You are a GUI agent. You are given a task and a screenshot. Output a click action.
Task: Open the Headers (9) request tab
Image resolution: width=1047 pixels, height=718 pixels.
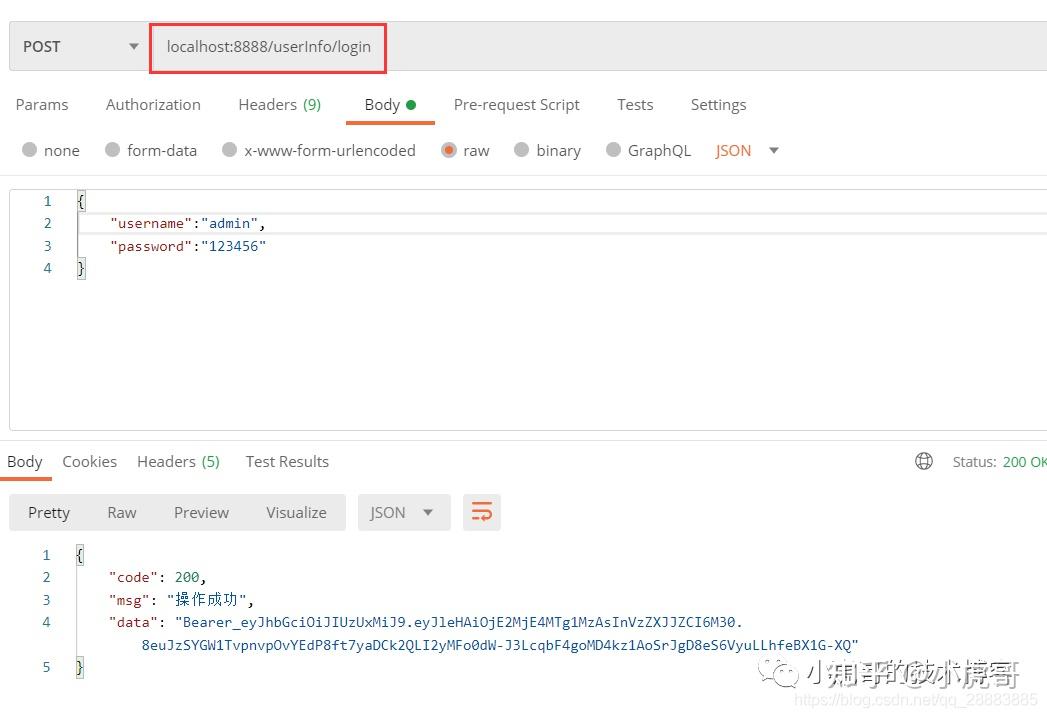coord(279,104)
